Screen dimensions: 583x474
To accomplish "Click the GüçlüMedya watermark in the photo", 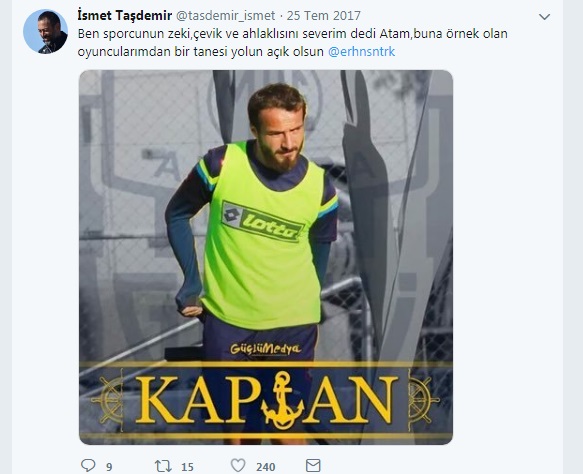I will tap(265, 349).
